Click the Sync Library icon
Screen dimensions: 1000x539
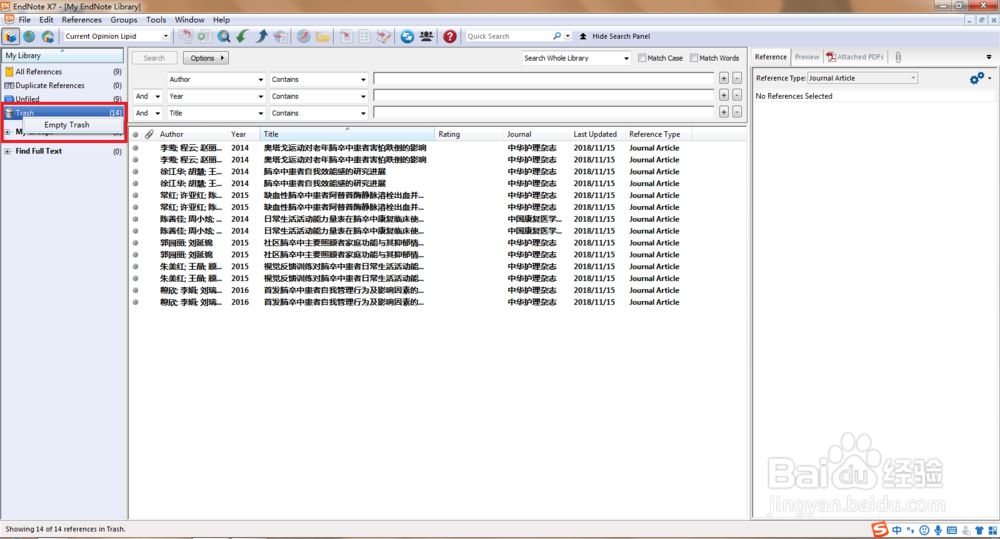click(407, 36)
